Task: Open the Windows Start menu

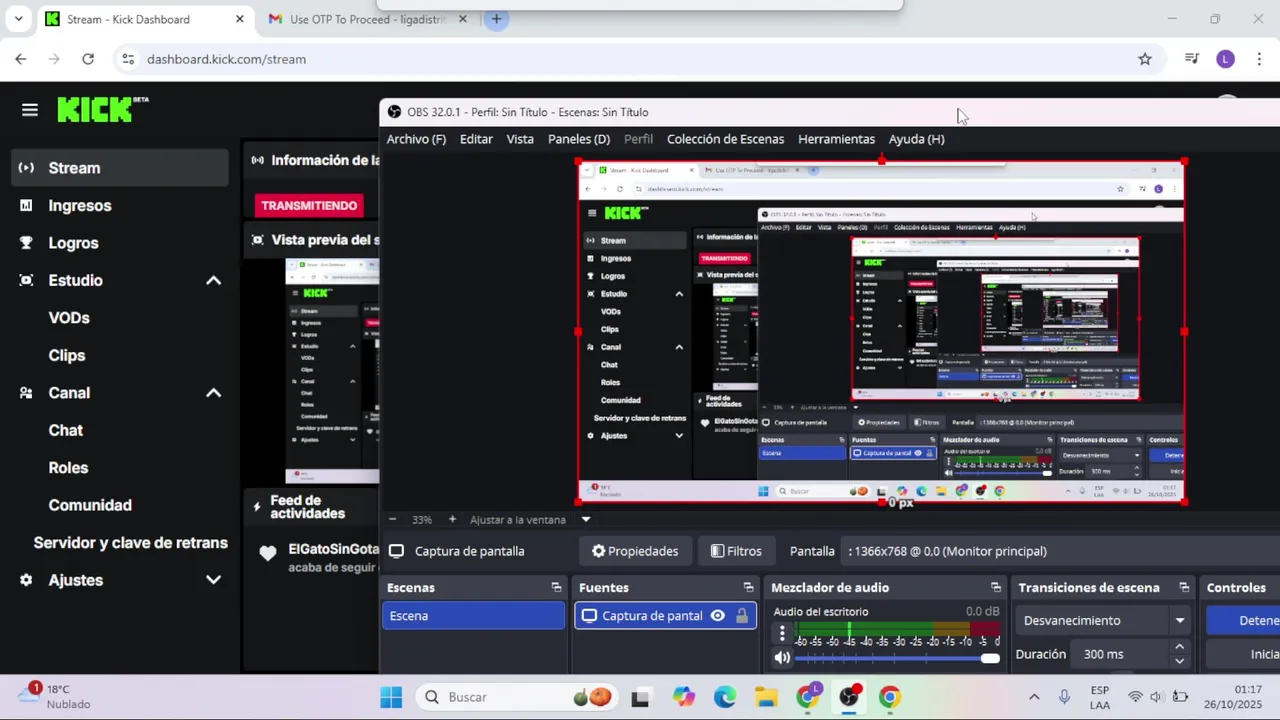Action: (x=391, y=697)
